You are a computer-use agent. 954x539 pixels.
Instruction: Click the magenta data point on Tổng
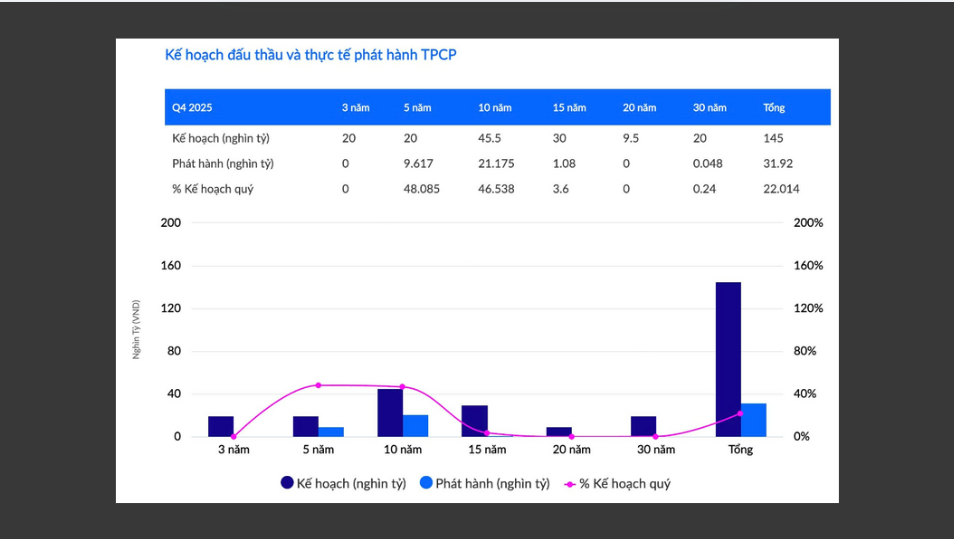[x=740, y=413]
